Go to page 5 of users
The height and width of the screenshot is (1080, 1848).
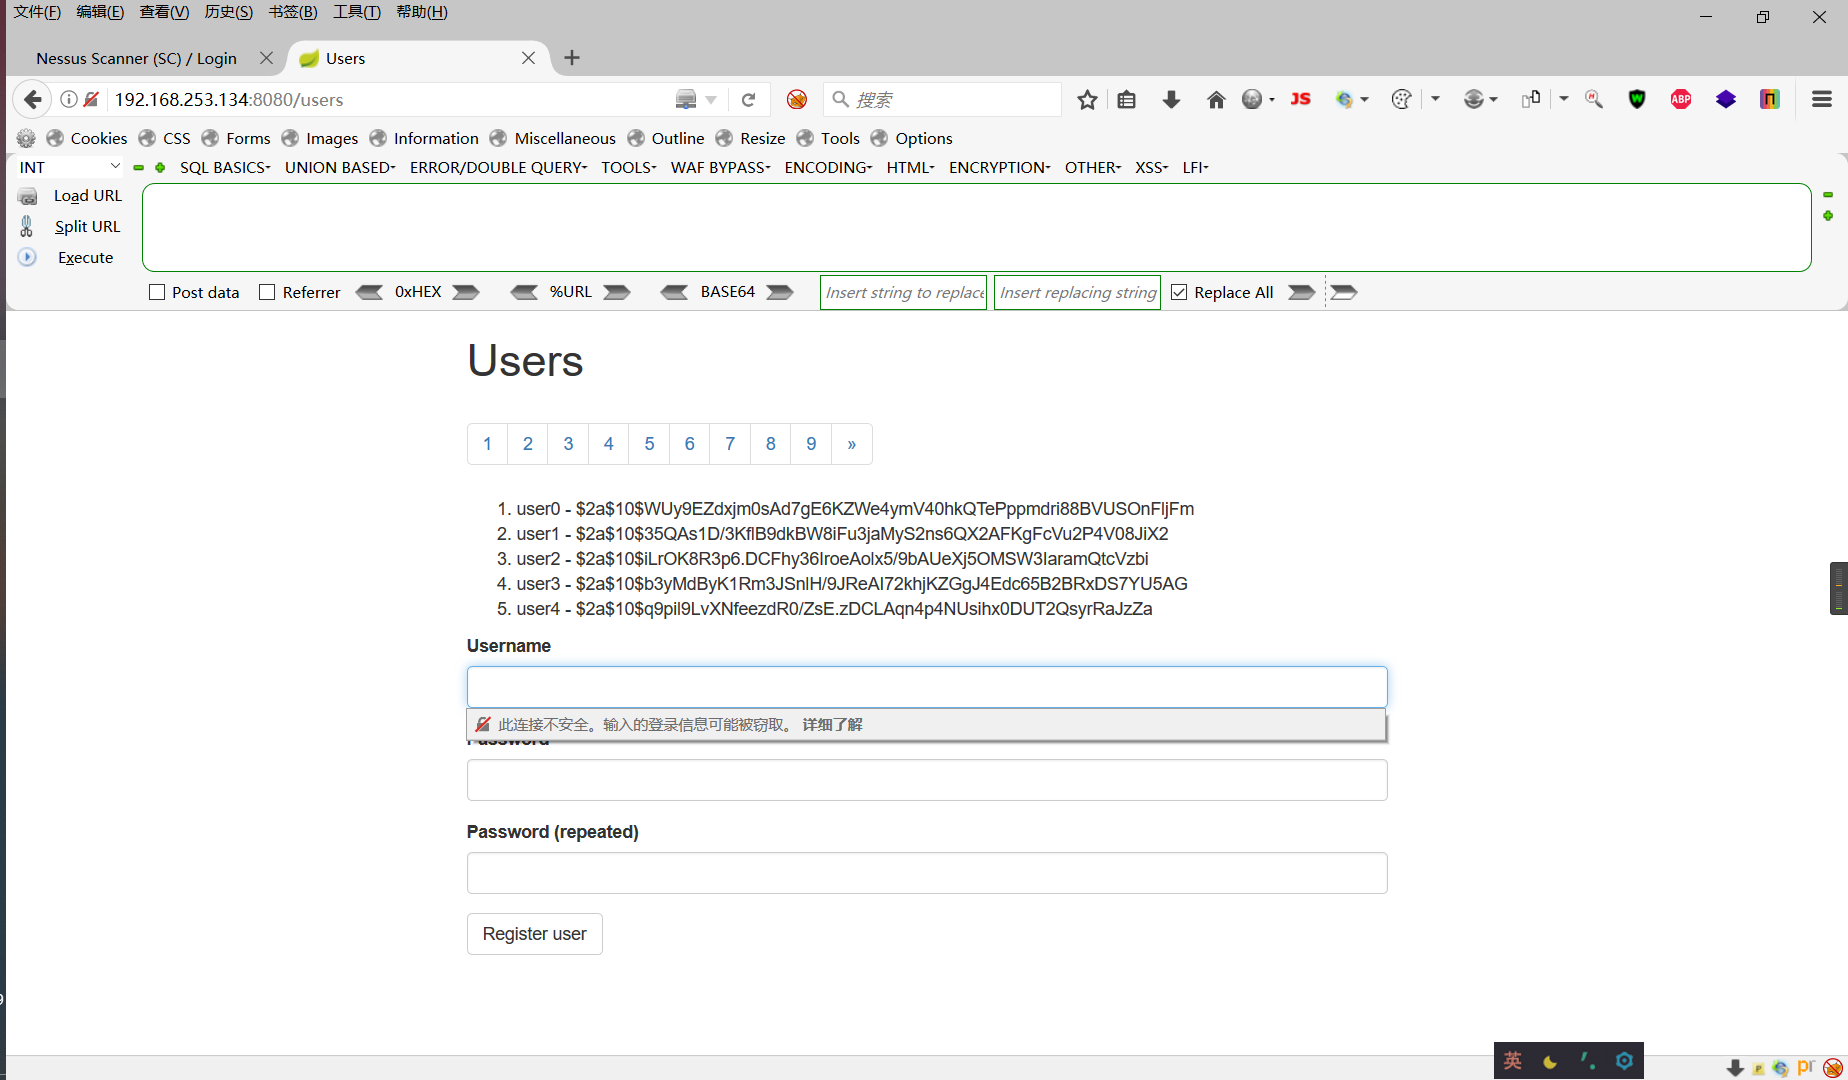(649, 444)
